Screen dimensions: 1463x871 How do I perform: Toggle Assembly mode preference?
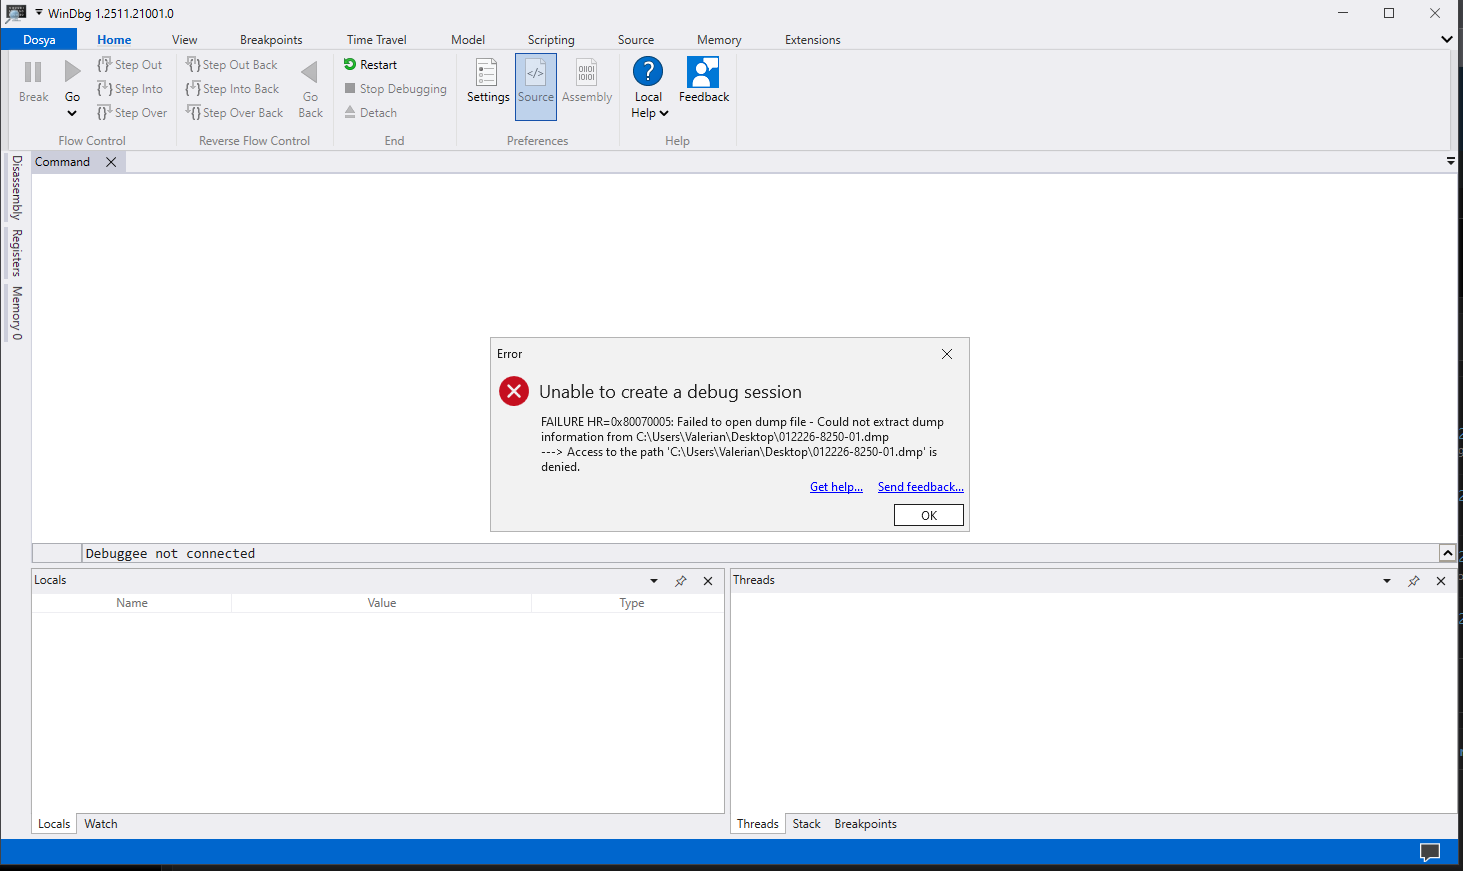587,80
